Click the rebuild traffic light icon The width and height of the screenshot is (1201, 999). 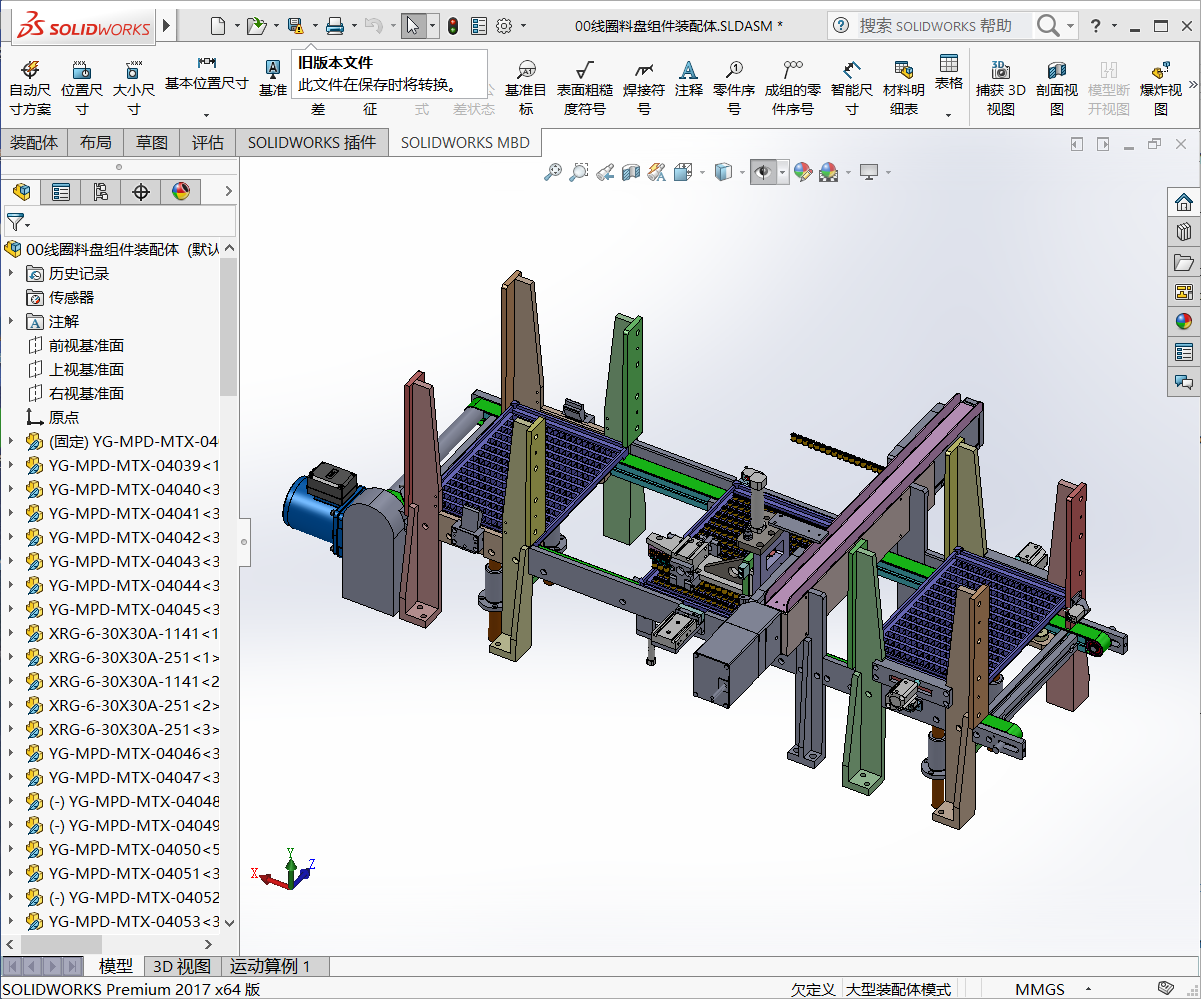(453, 26)
